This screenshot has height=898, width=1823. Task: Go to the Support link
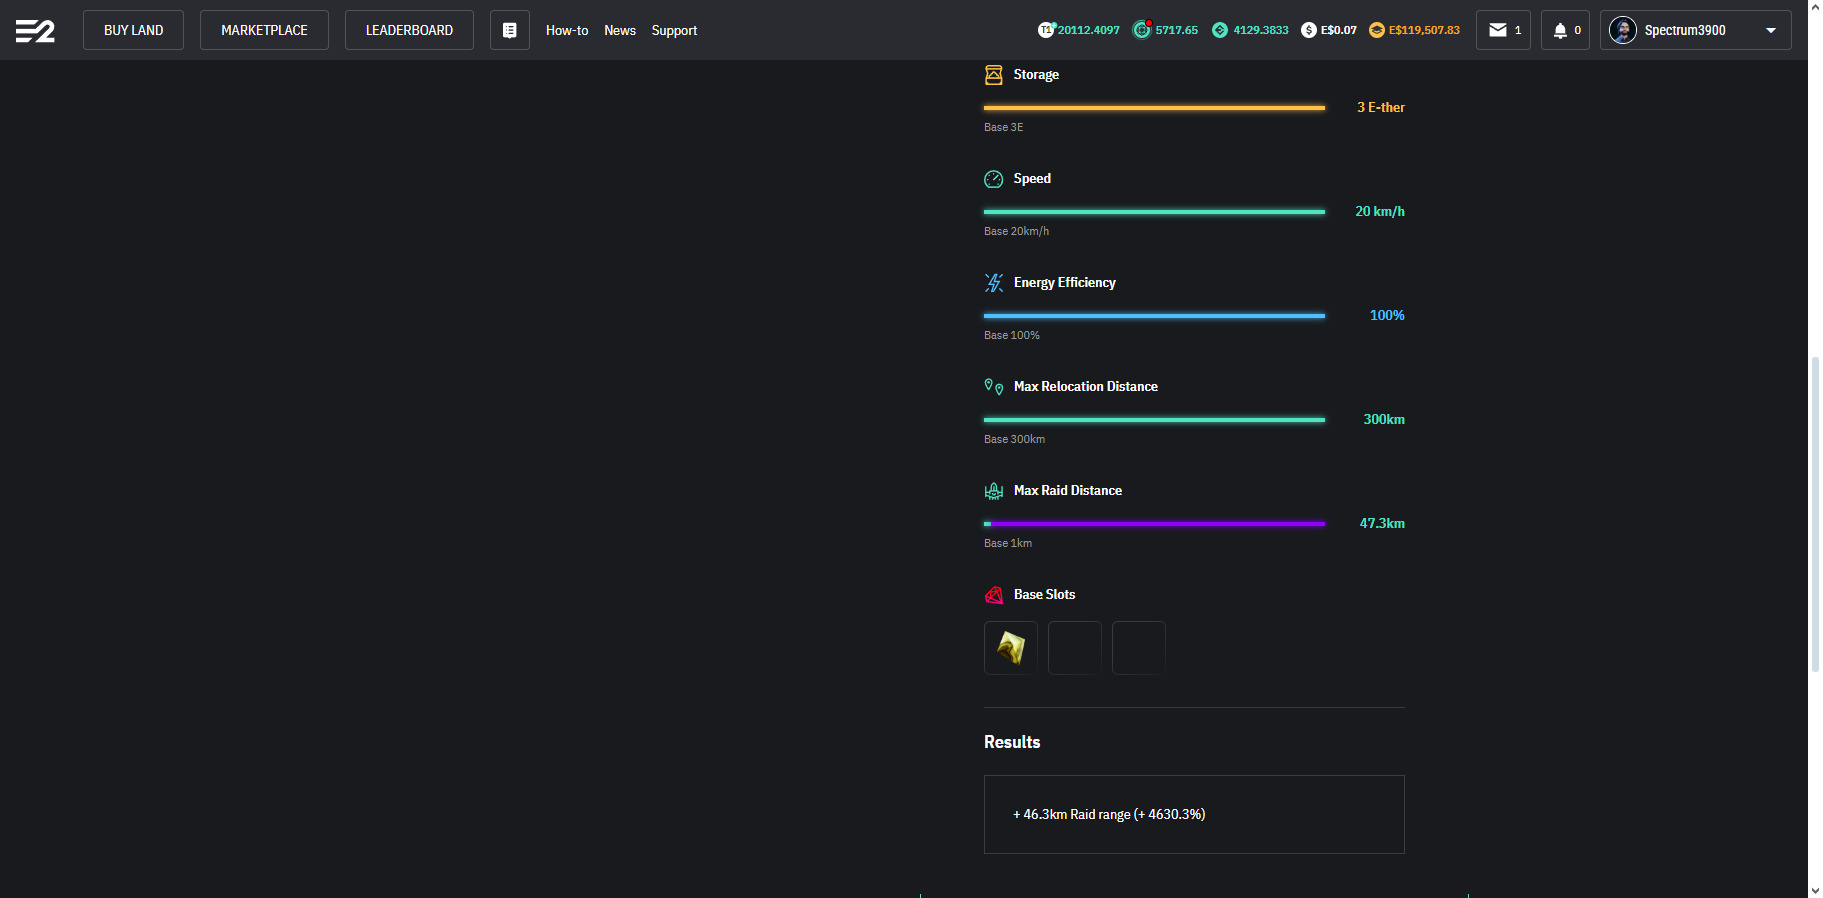tap(674, 30)
